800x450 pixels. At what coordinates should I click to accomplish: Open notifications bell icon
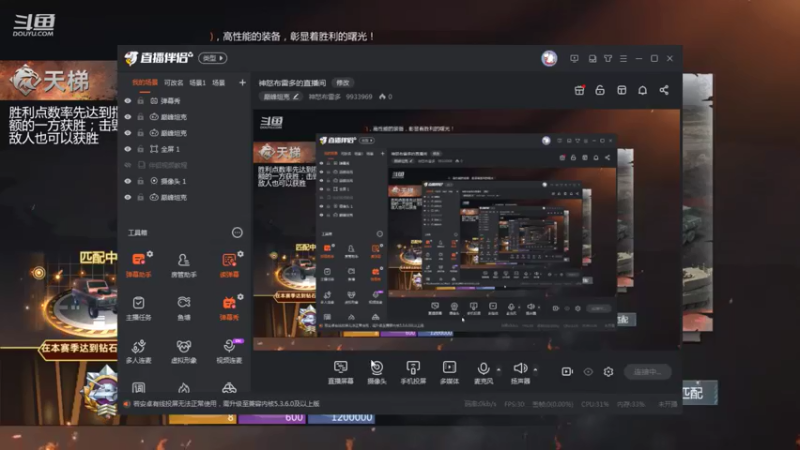coord(642,90)
